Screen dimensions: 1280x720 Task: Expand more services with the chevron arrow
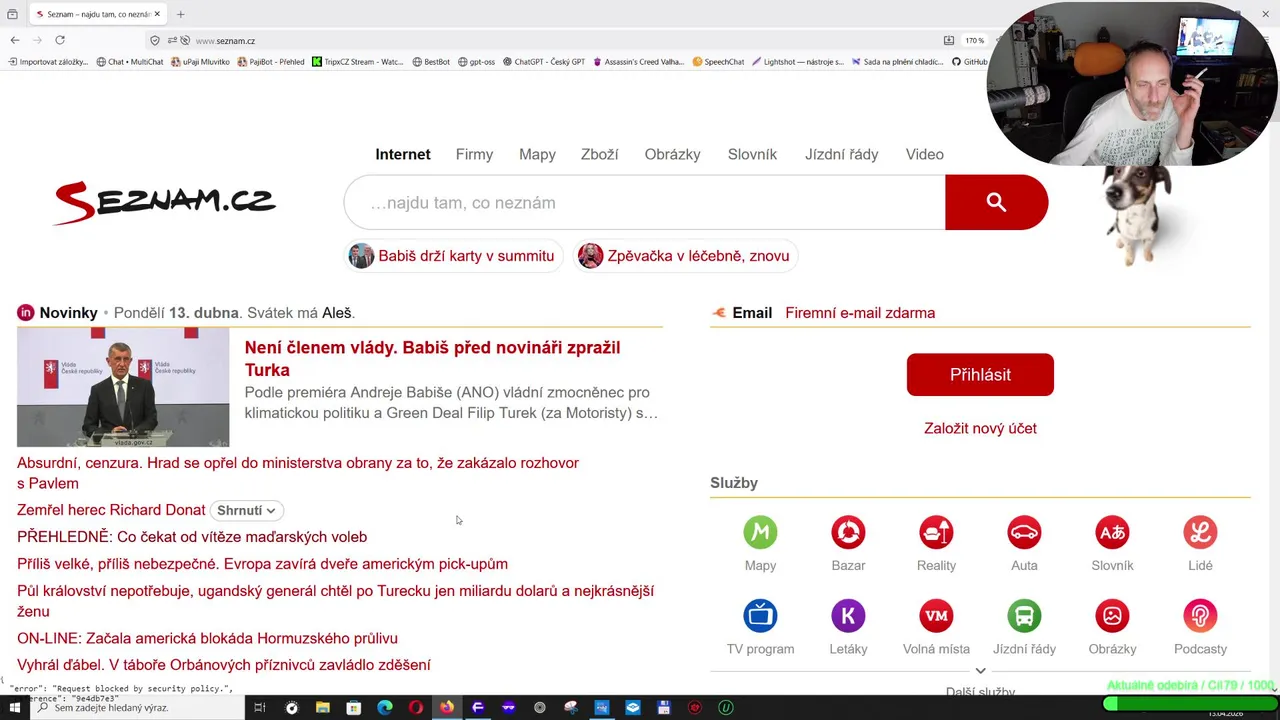pos(980,671)
